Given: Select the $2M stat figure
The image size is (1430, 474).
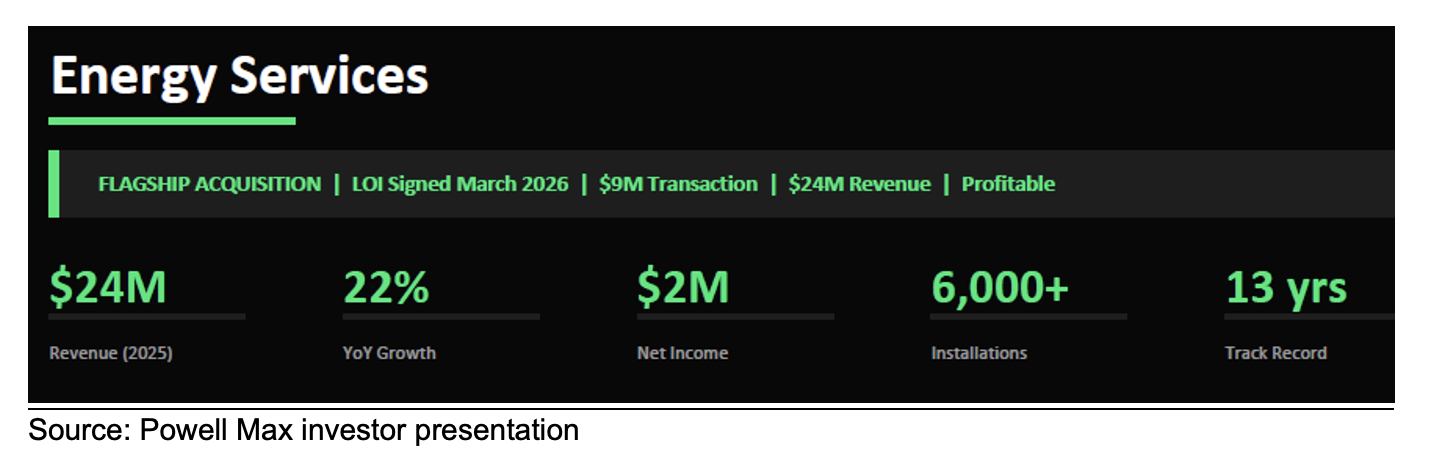Looking at the screenshot, I should tap(683, 288).
